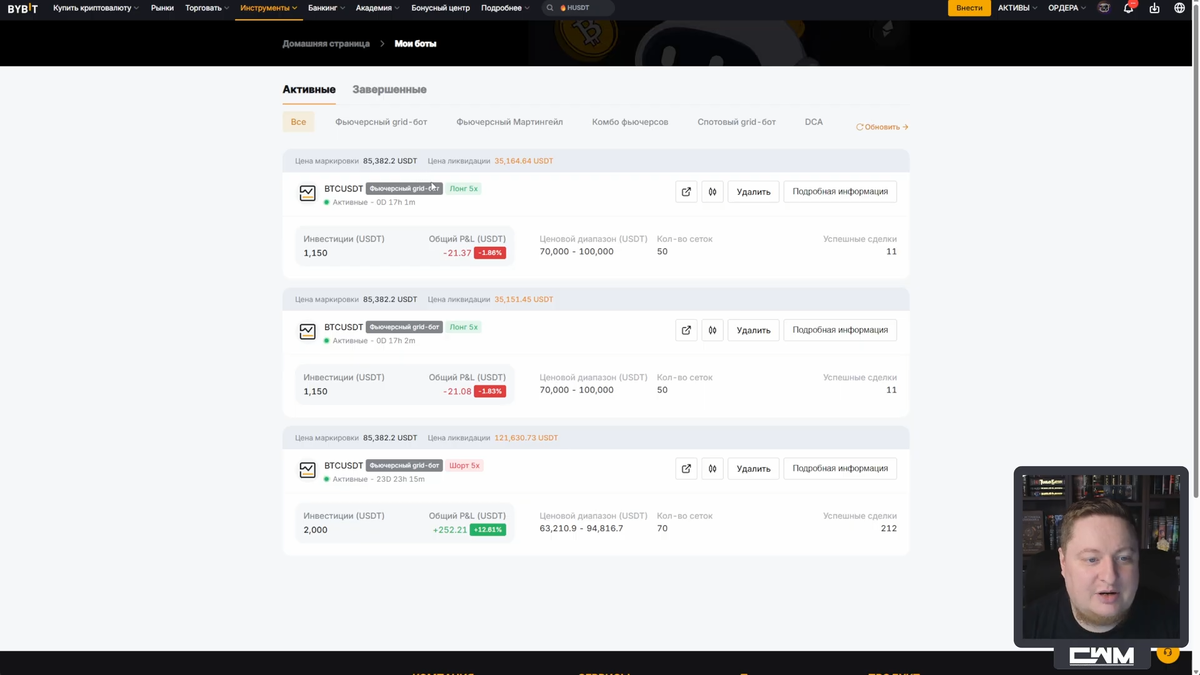Click bot icon of second long bot

point(308,331)
